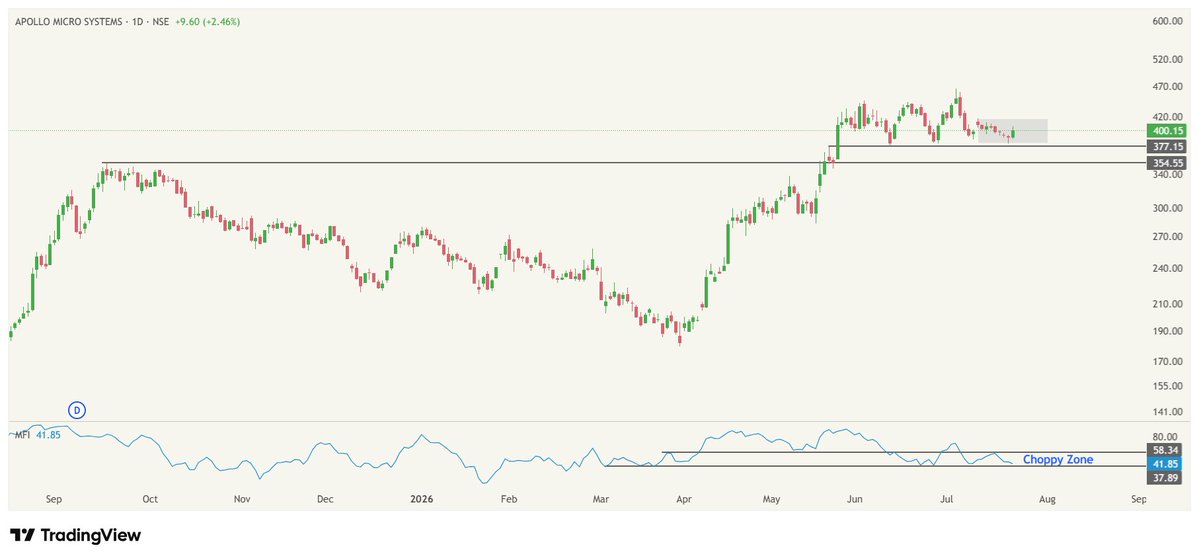Click the 300.00 price scale label
The image size is (1199, 560).
click(1168, 208)
